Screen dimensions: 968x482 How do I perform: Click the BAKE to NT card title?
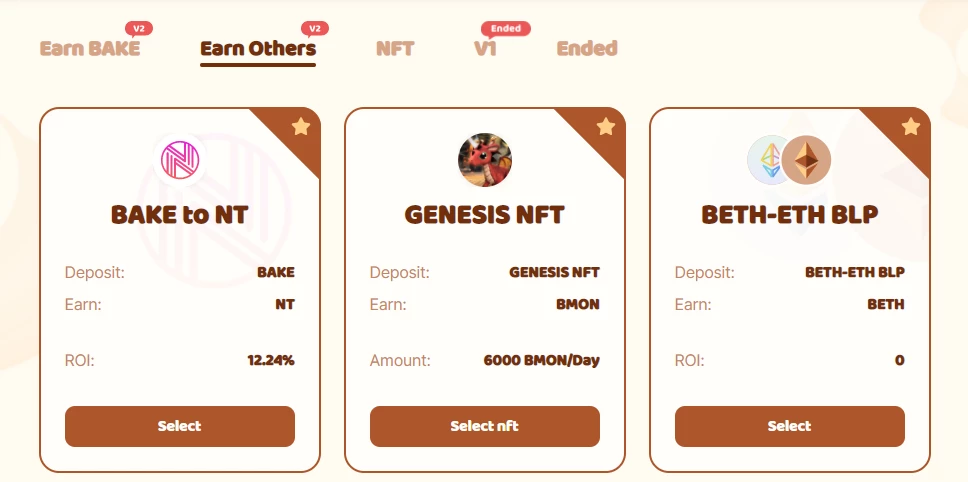[x=180, y=215]
